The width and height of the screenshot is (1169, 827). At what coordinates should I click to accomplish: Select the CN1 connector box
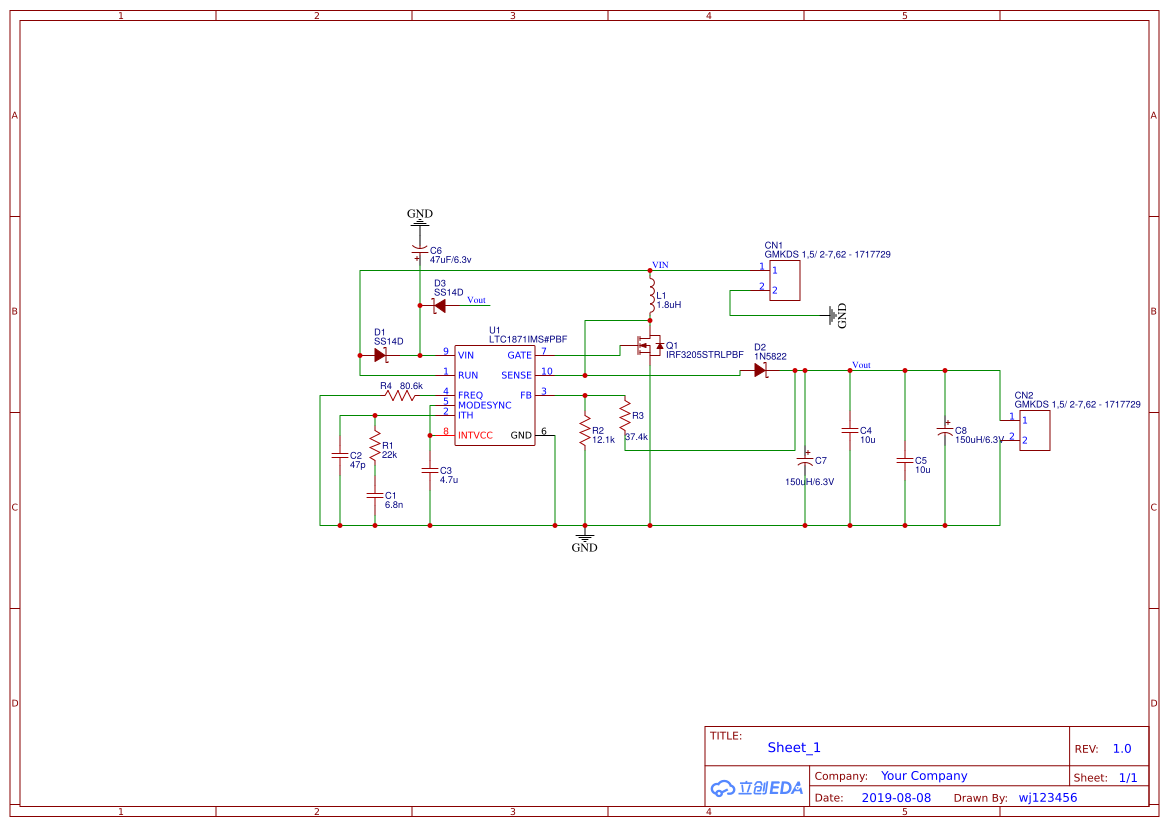[784, 280]
